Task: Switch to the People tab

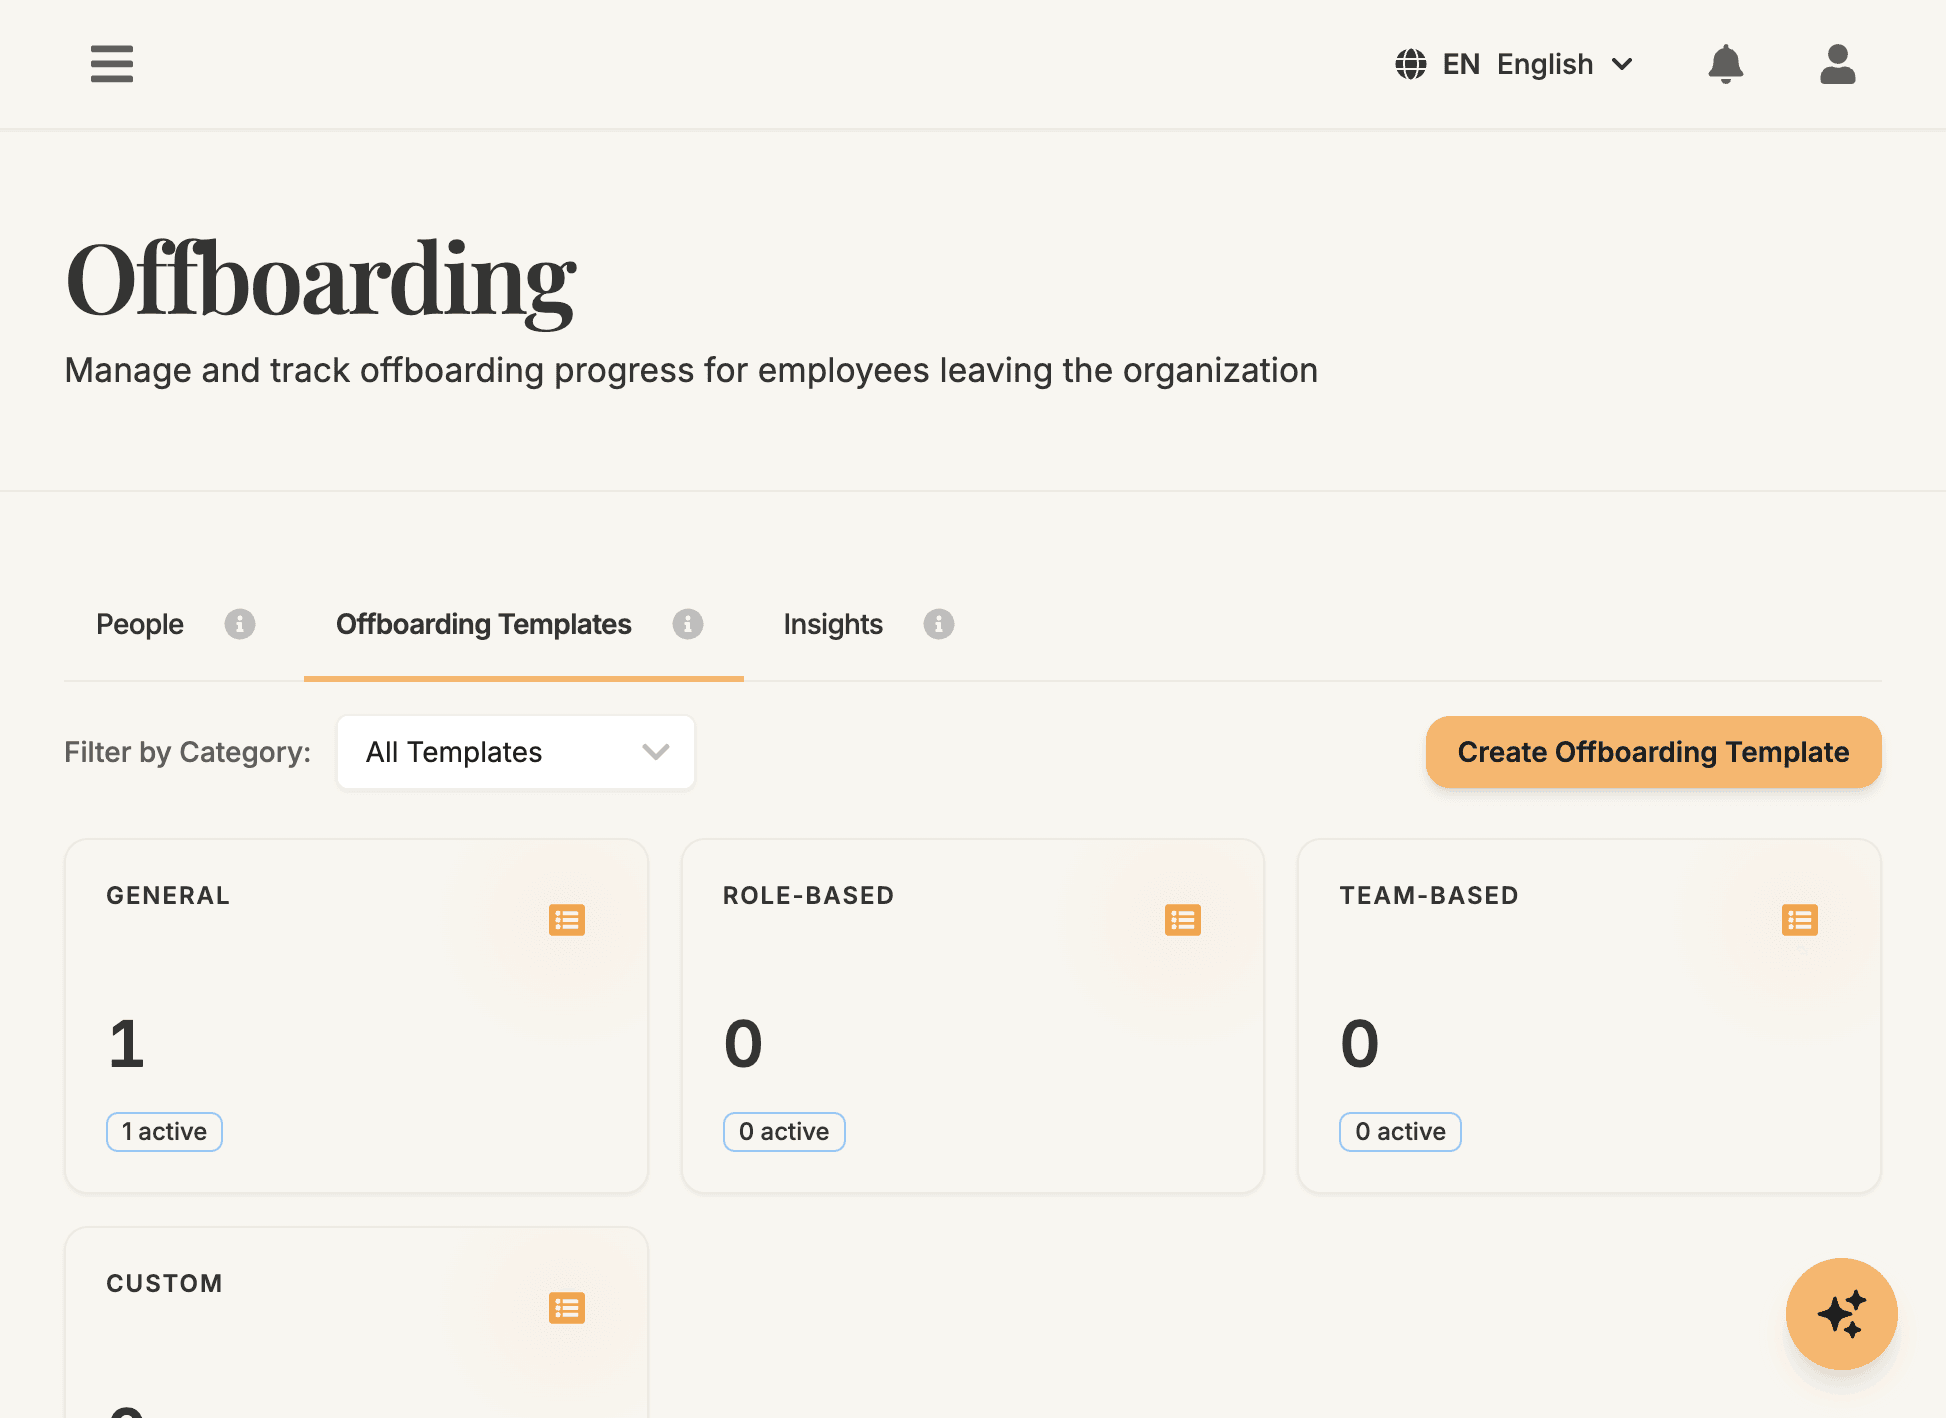Action: pos(139,624)
